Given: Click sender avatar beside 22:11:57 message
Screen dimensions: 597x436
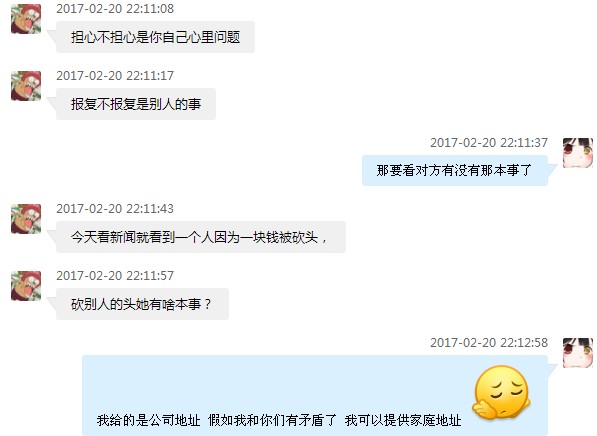Looking at the screenshot, I should tap(26, 286).
